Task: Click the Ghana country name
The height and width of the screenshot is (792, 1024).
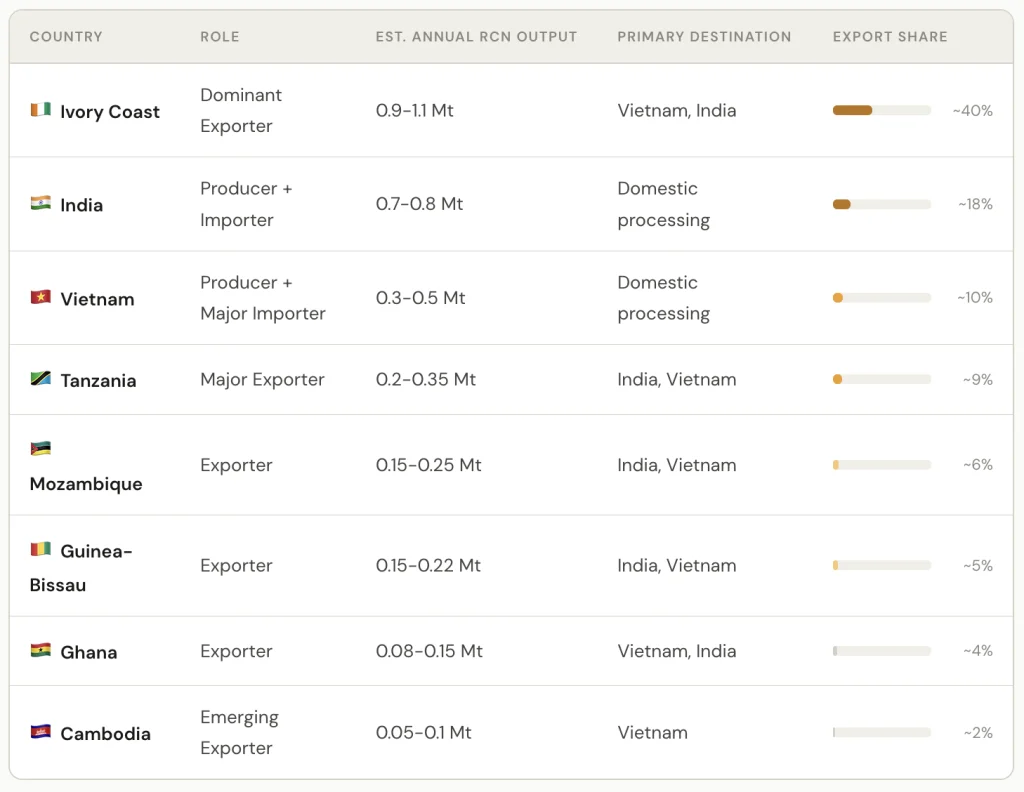Action: (88, 652)
